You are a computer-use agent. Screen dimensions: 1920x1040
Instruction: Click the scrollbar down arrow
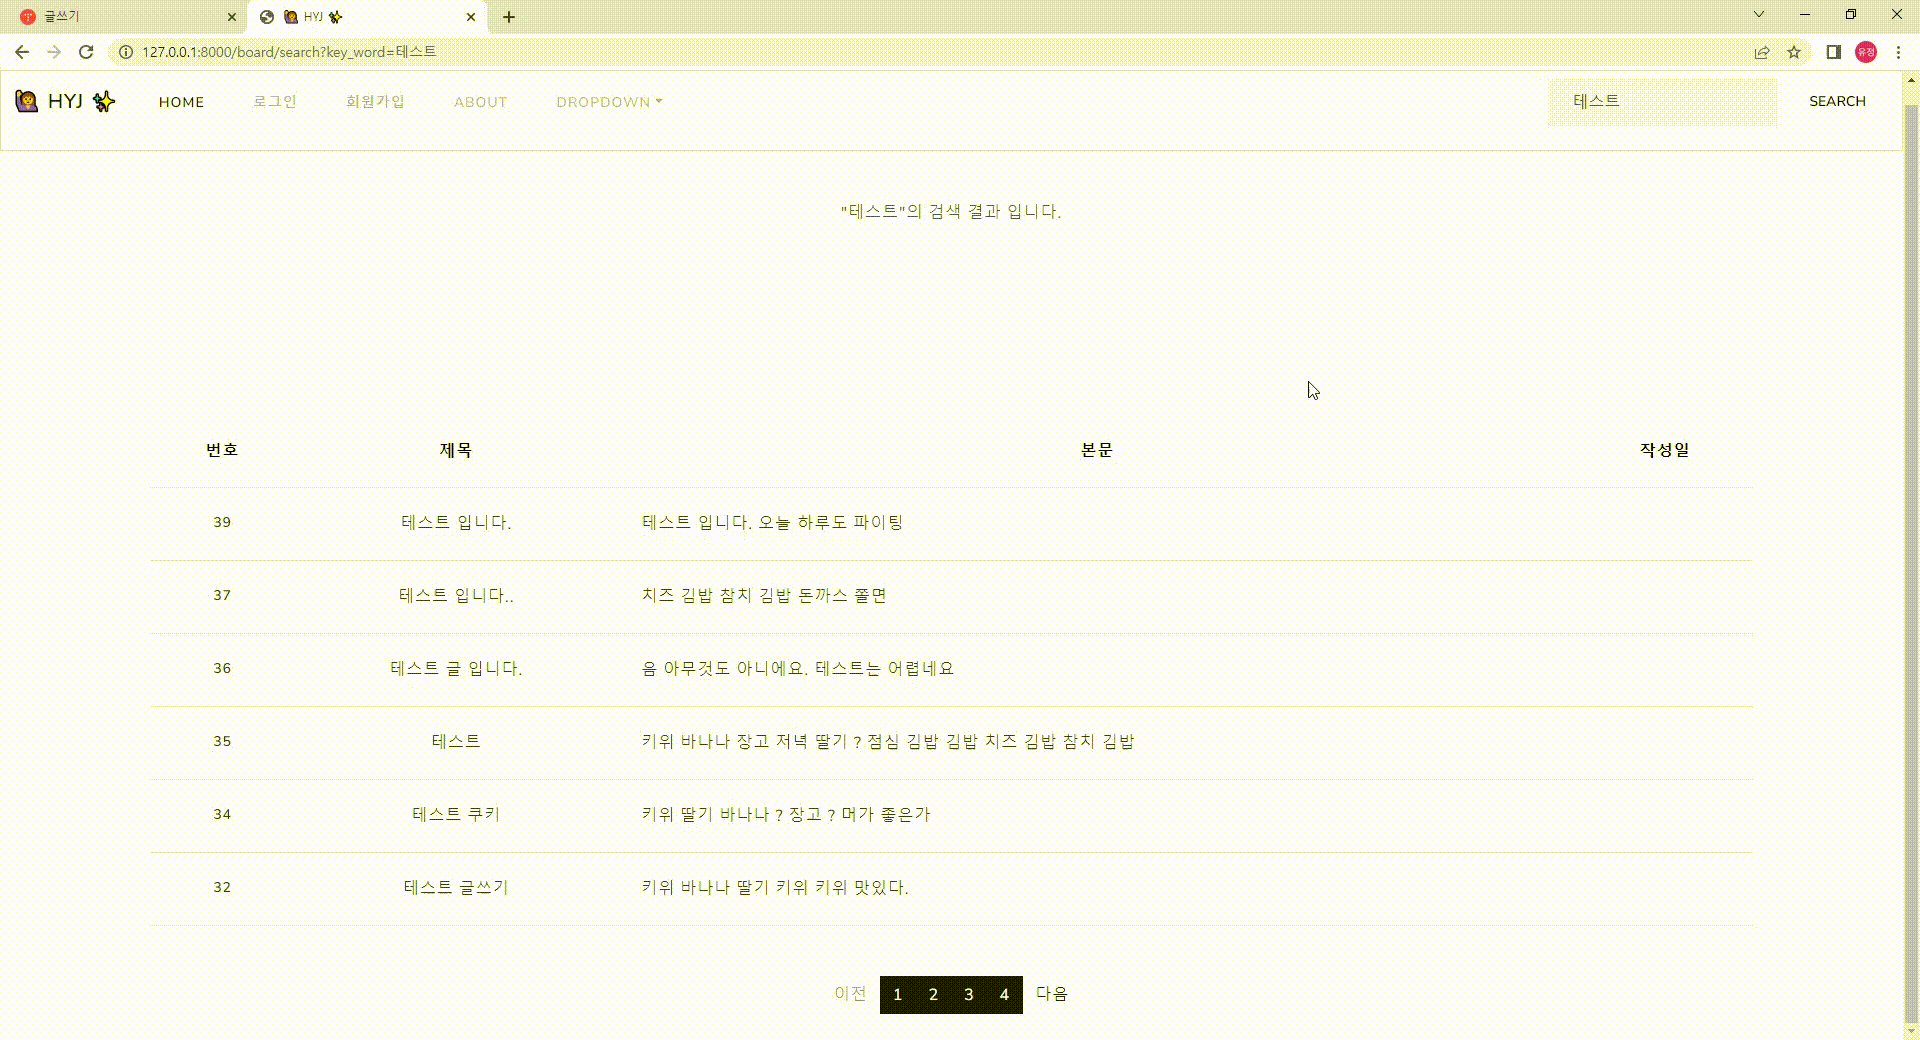point(1911,1031)
